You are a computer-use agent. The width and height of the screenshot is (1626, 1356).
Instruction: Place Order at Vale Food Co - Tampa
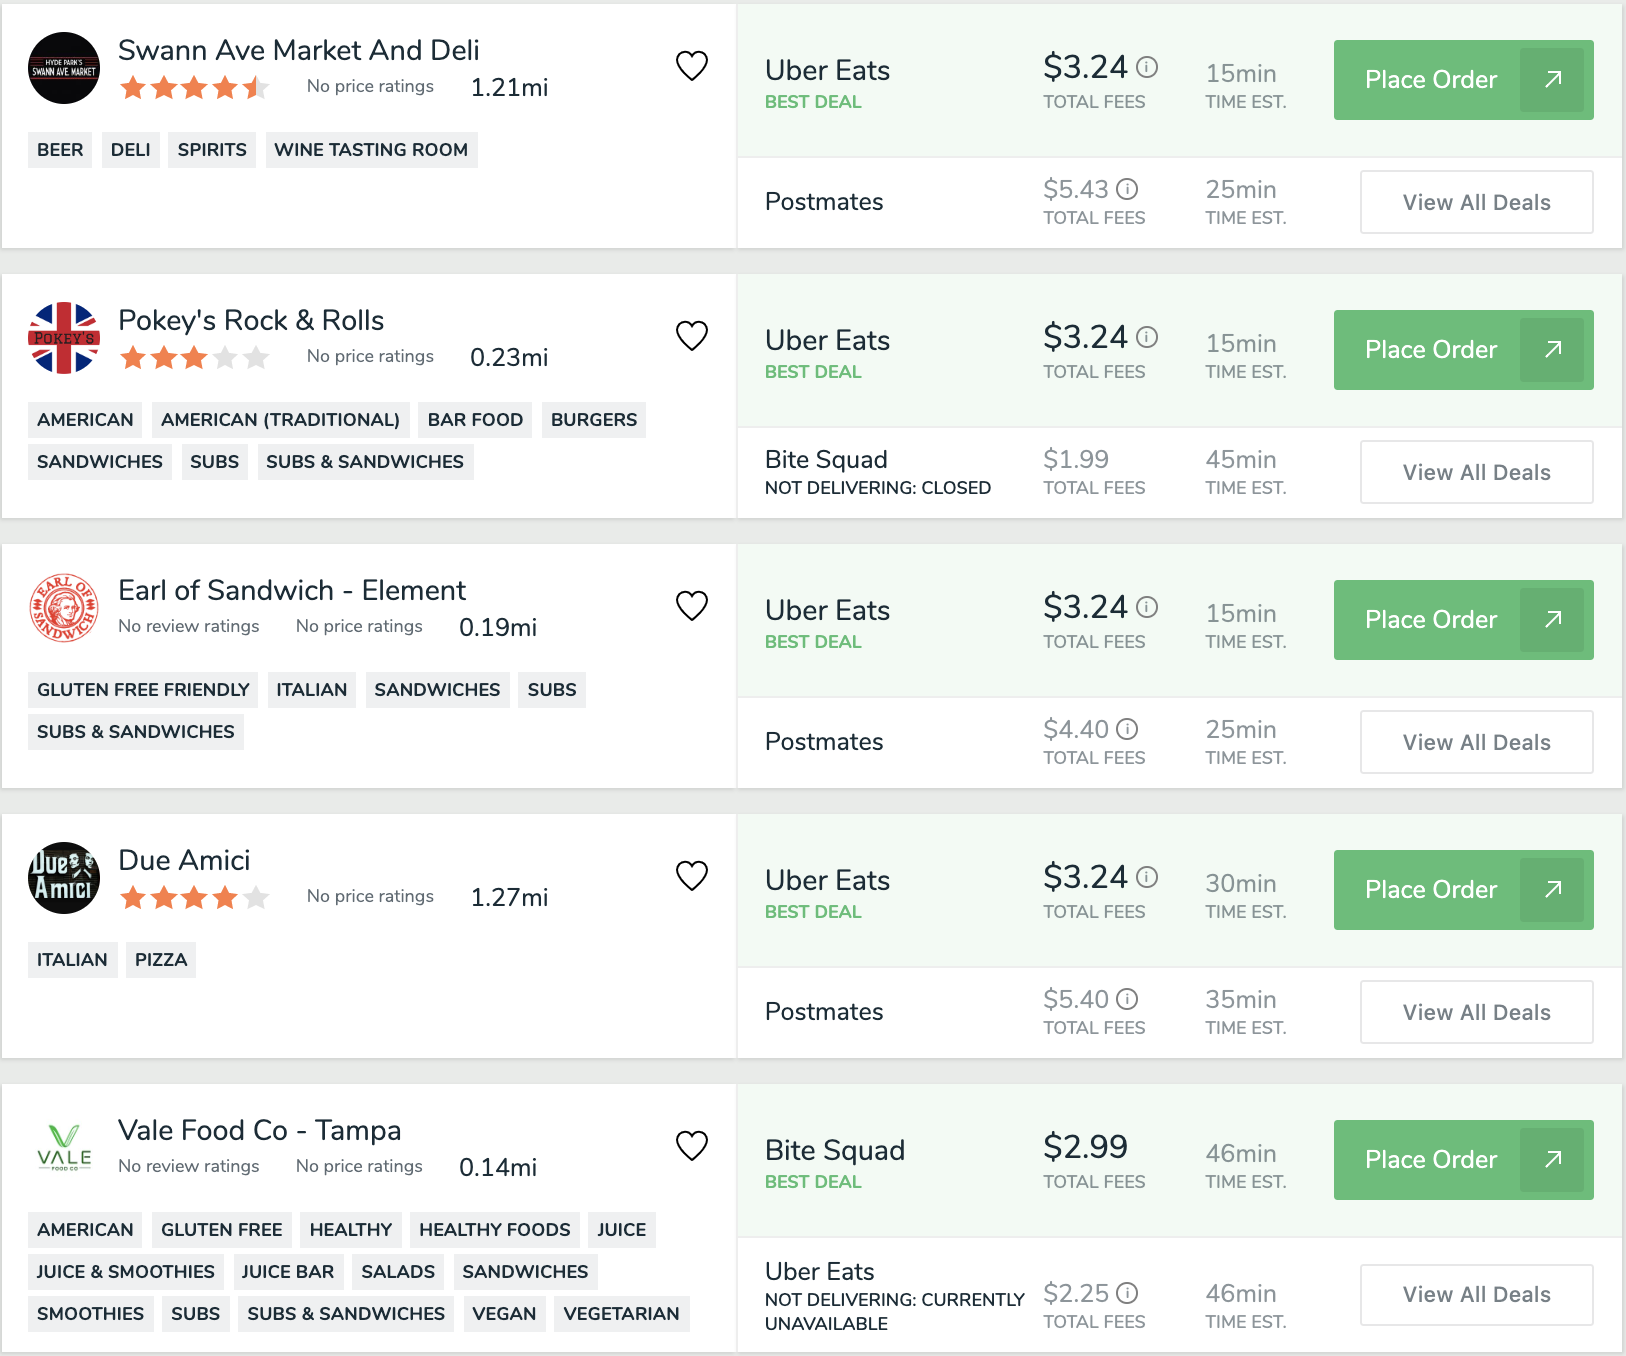pyautogui.click(x=1463, y=1160)
